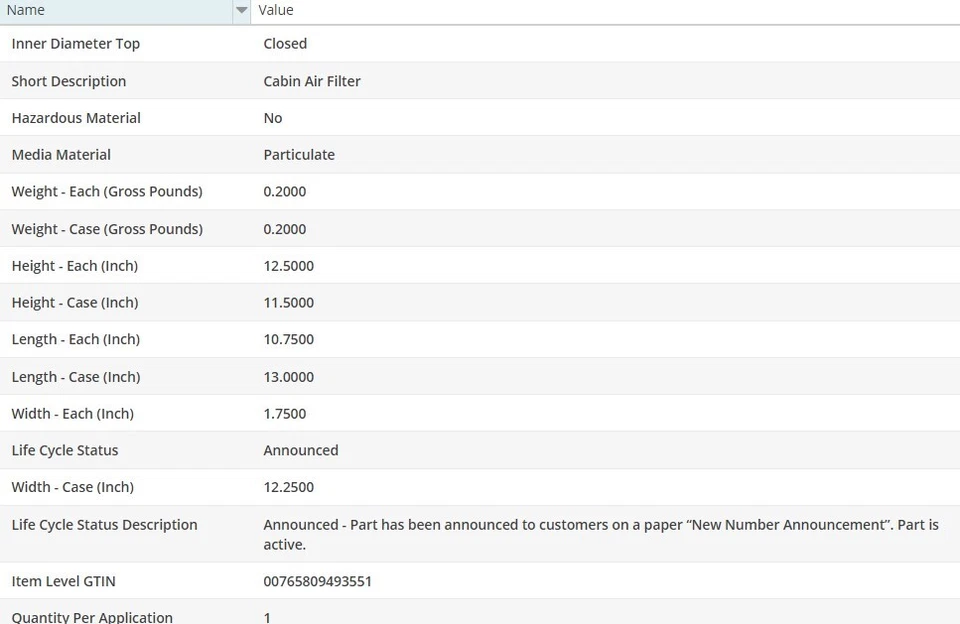Screen dimensions: 960x624
Task: Select the Inner Diameter Top label
Action: click(76, 44)
